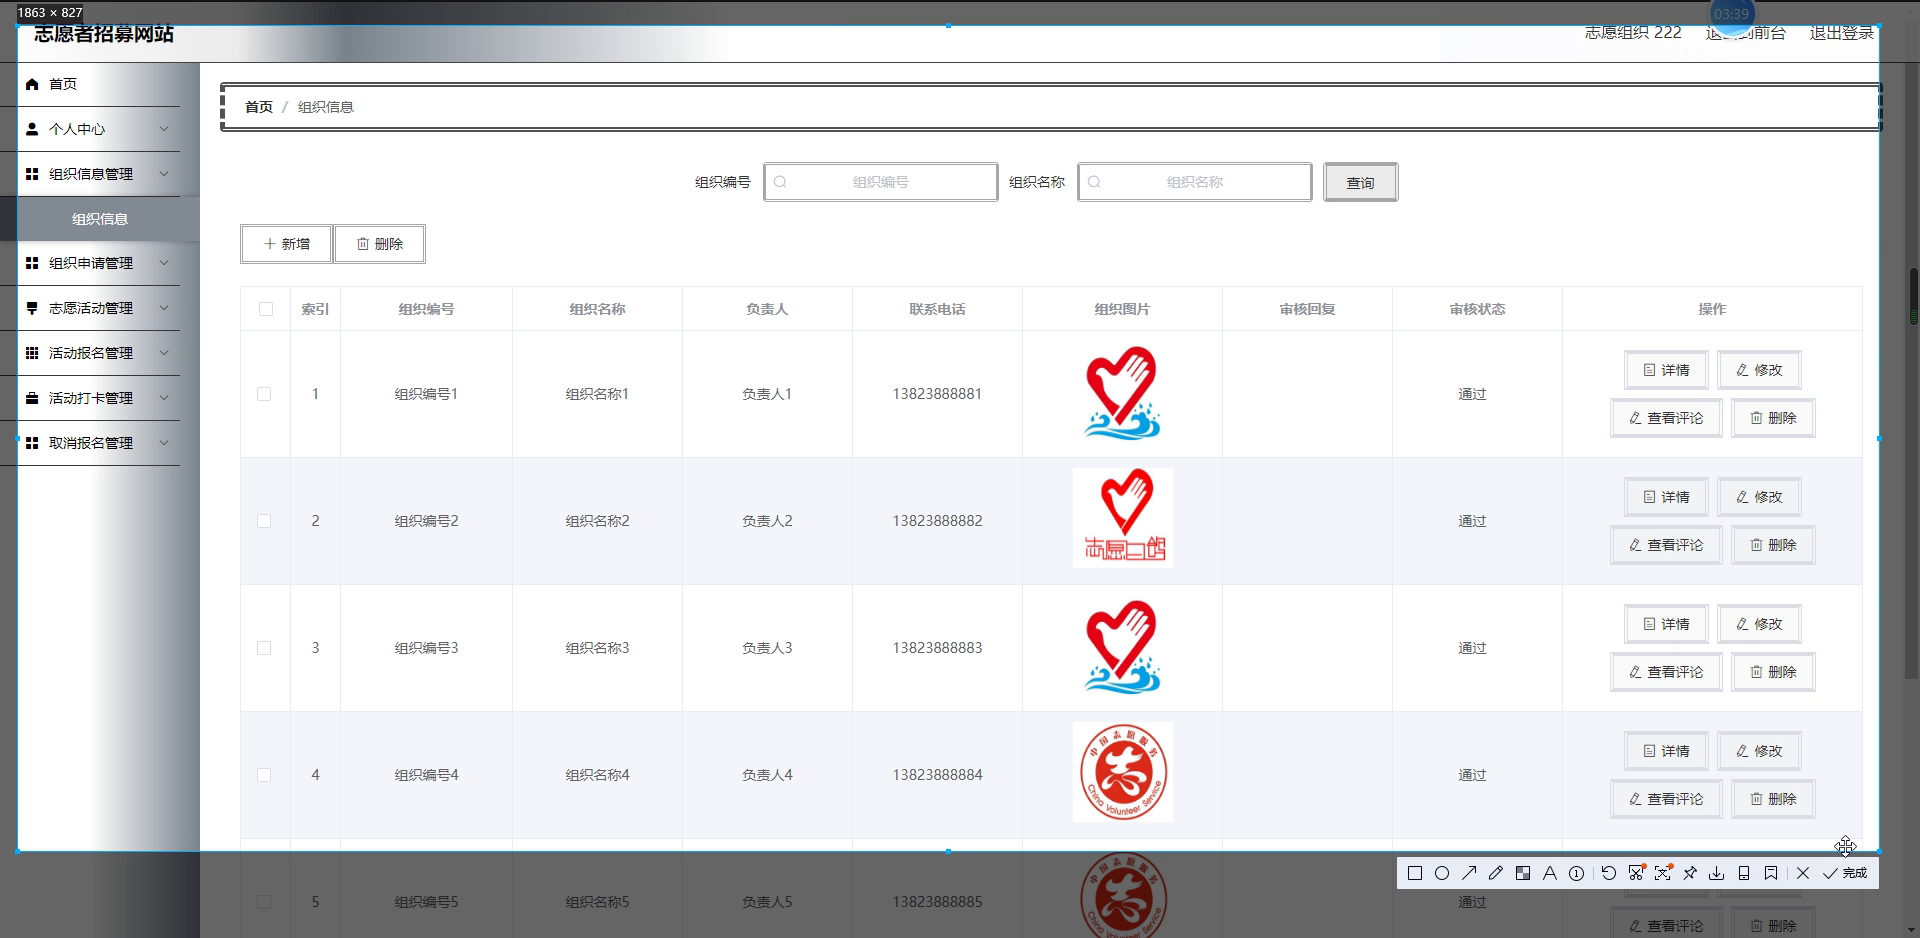Select the pencil drawing tool

(x=1496, y=873)
